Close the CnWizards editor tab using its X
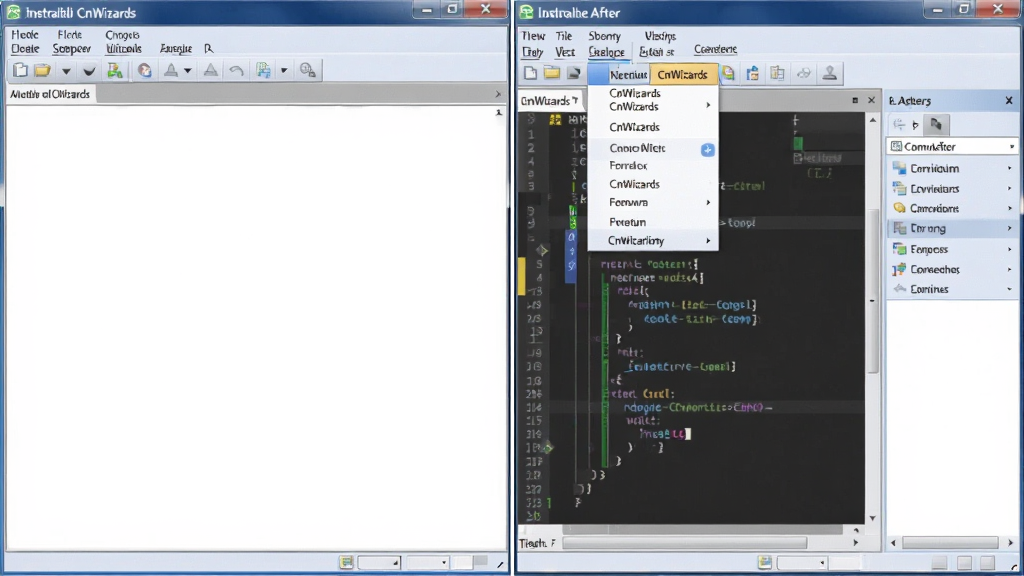 click(x=871, y=101)
